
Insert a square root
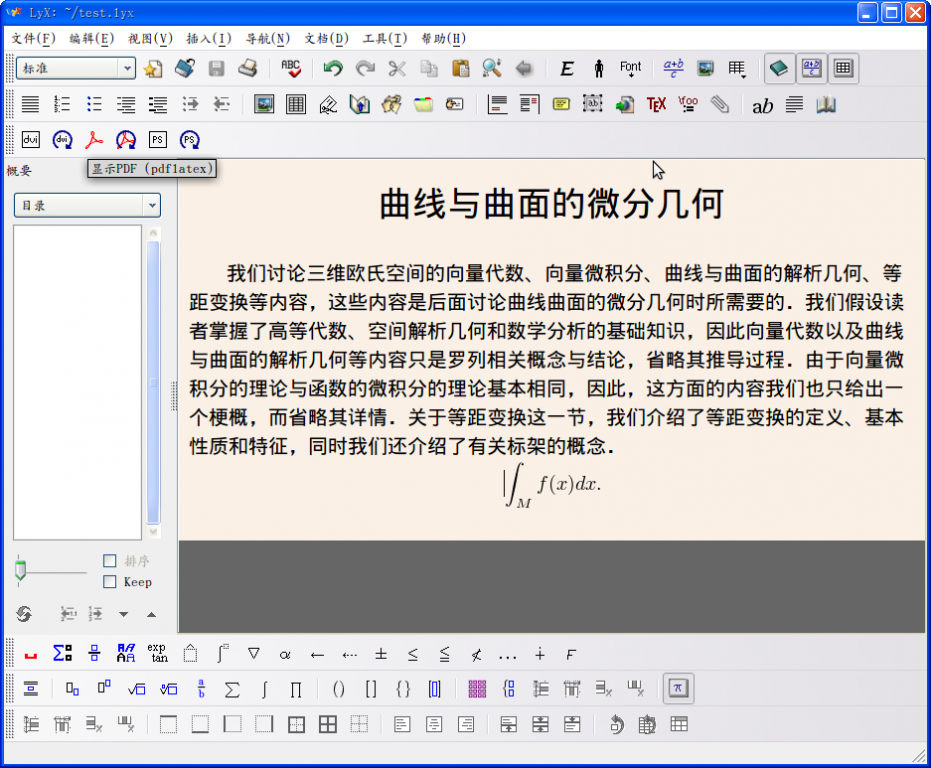click(x=136, y=689)
